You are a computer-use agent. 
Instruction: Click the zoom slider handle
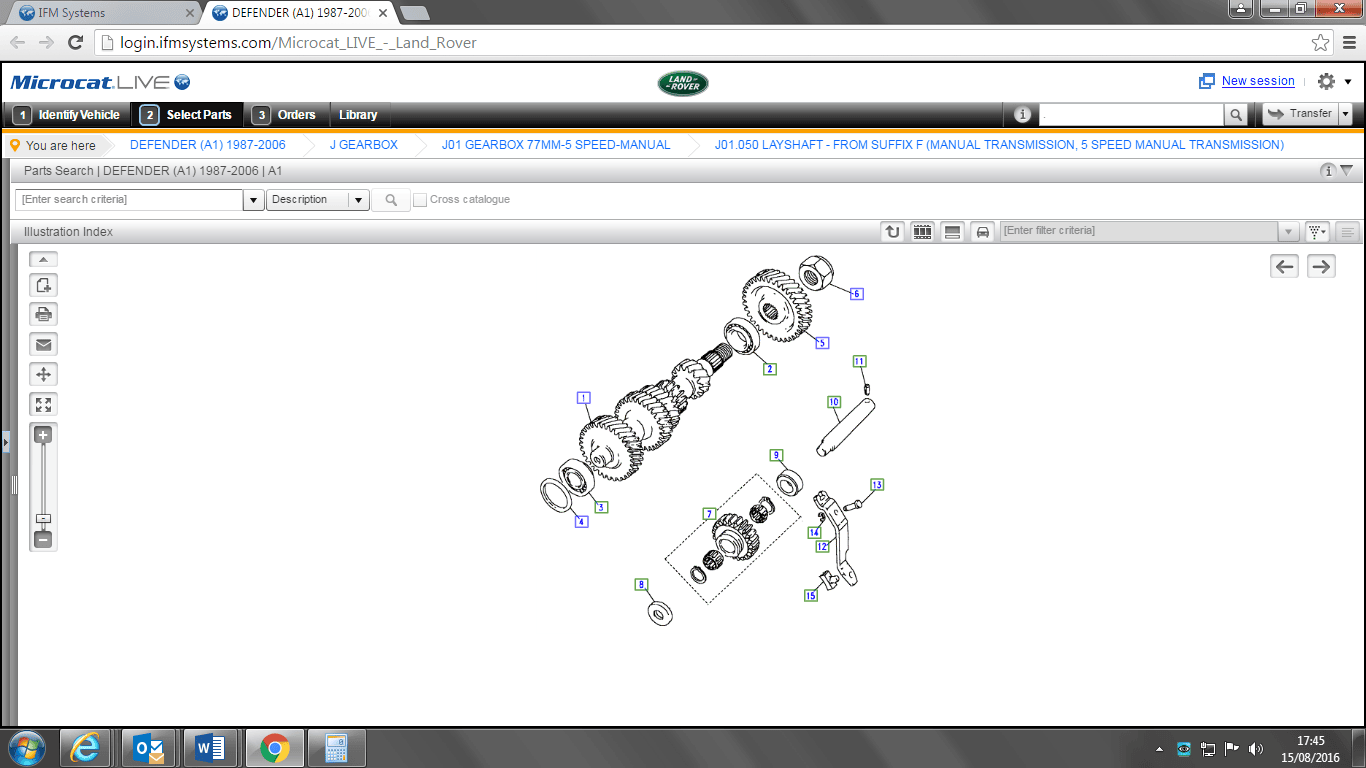pos(43,519)
